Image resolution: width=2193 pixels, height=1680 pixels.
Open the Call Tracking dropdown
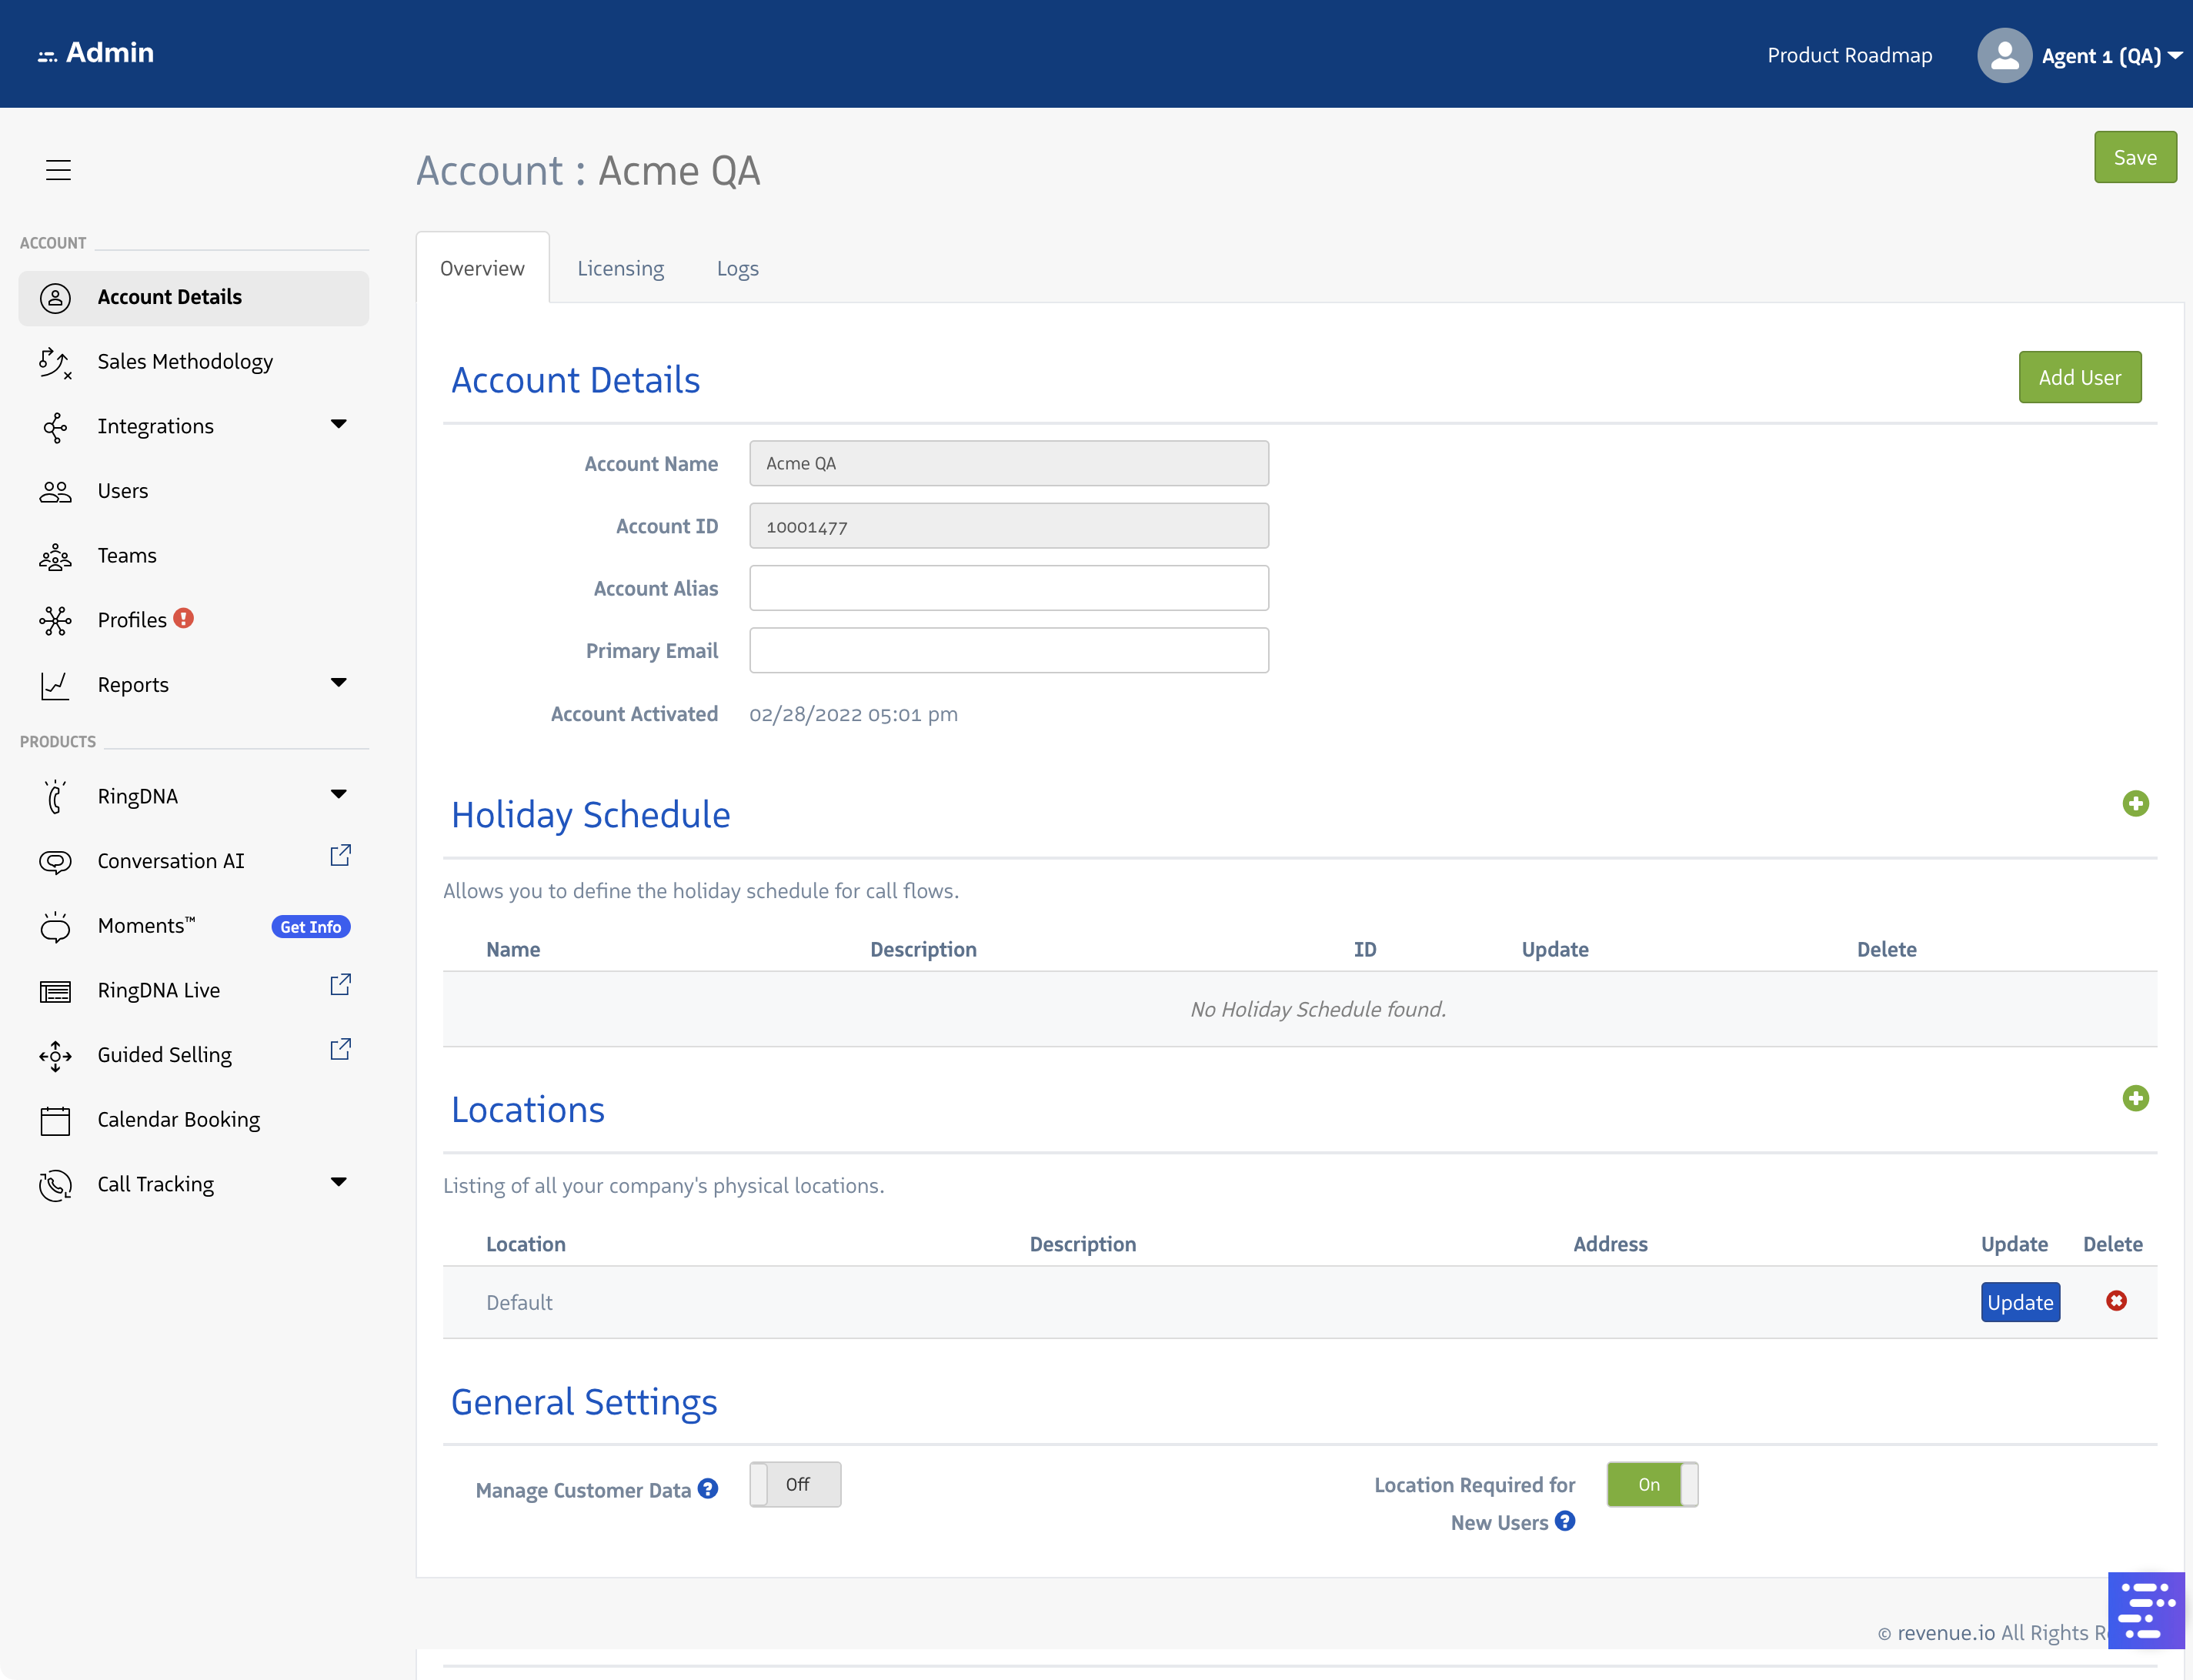[339, 1181]
